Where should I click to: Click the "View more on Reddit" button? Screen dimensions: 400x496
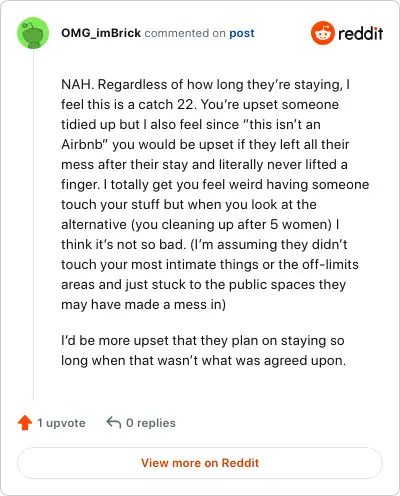200,463
